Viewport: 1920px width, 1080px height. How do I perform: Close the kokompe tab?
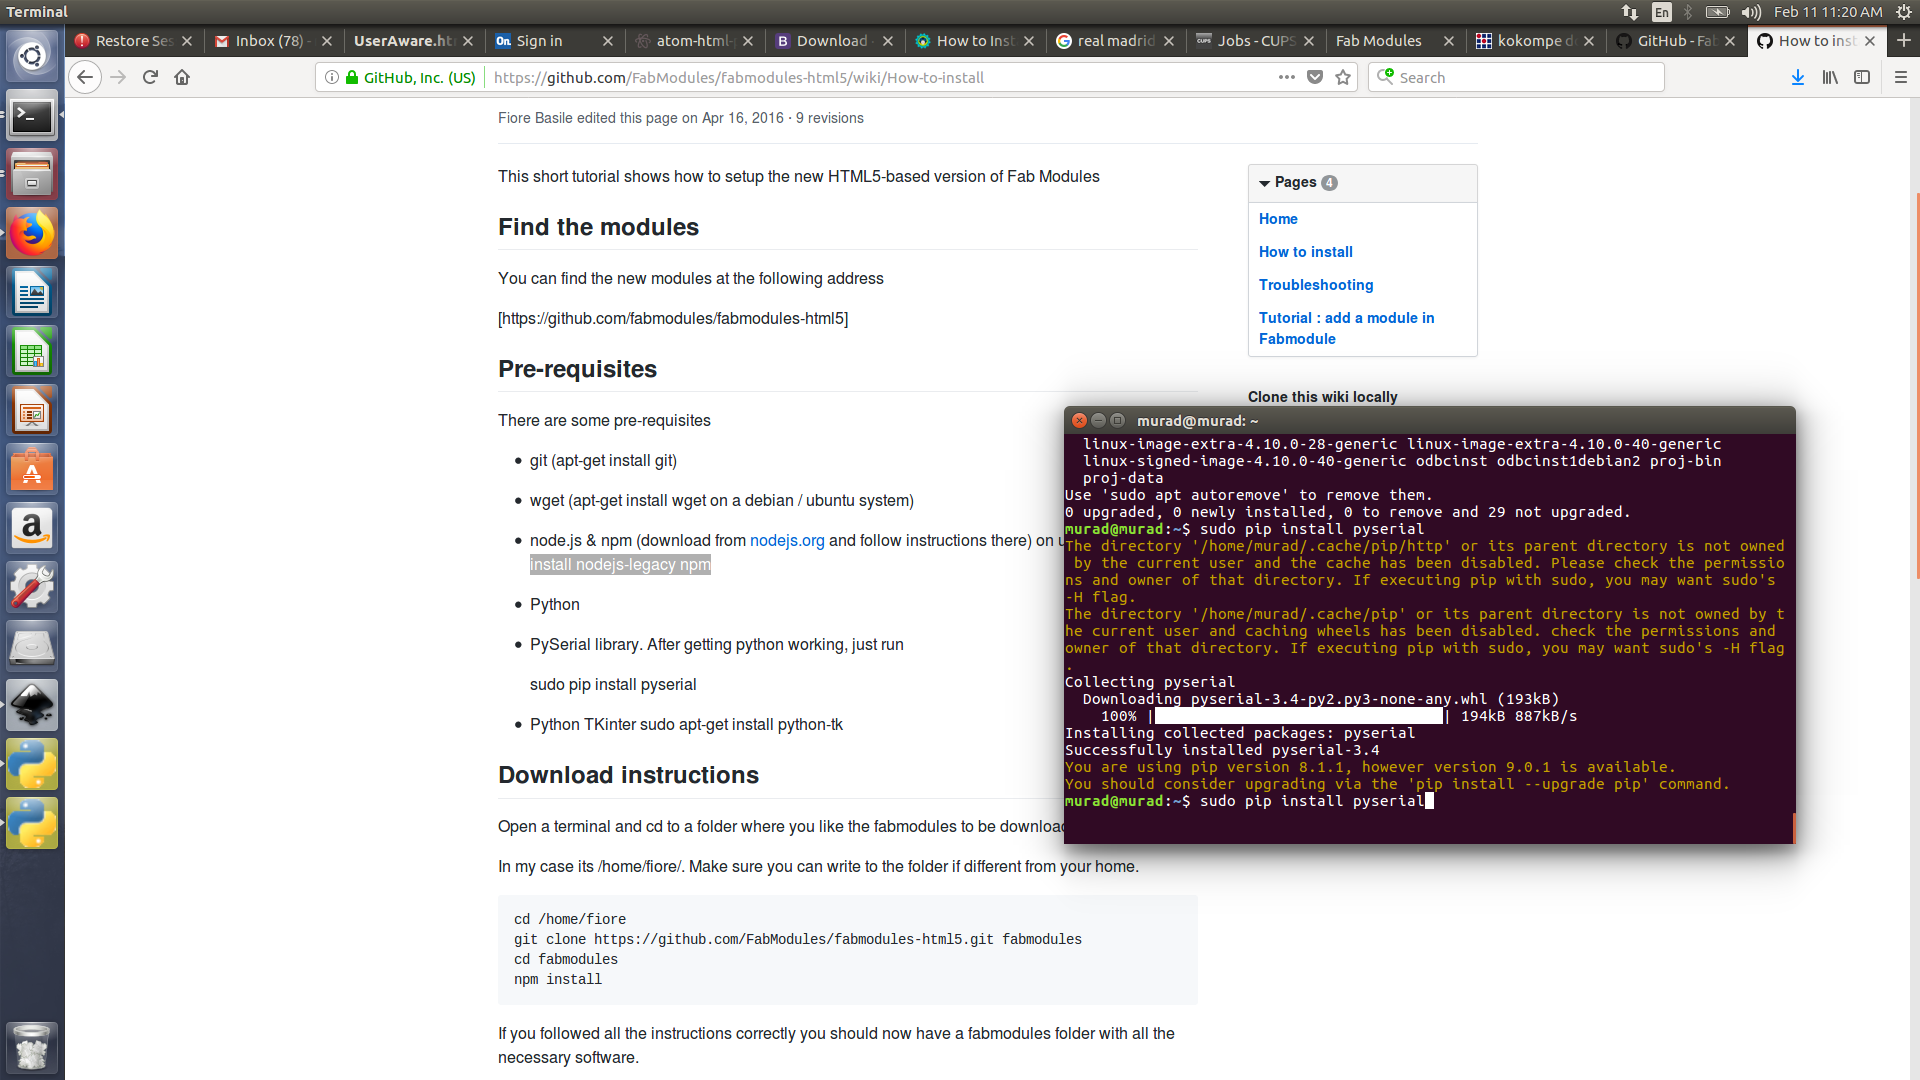[1589, 41]
